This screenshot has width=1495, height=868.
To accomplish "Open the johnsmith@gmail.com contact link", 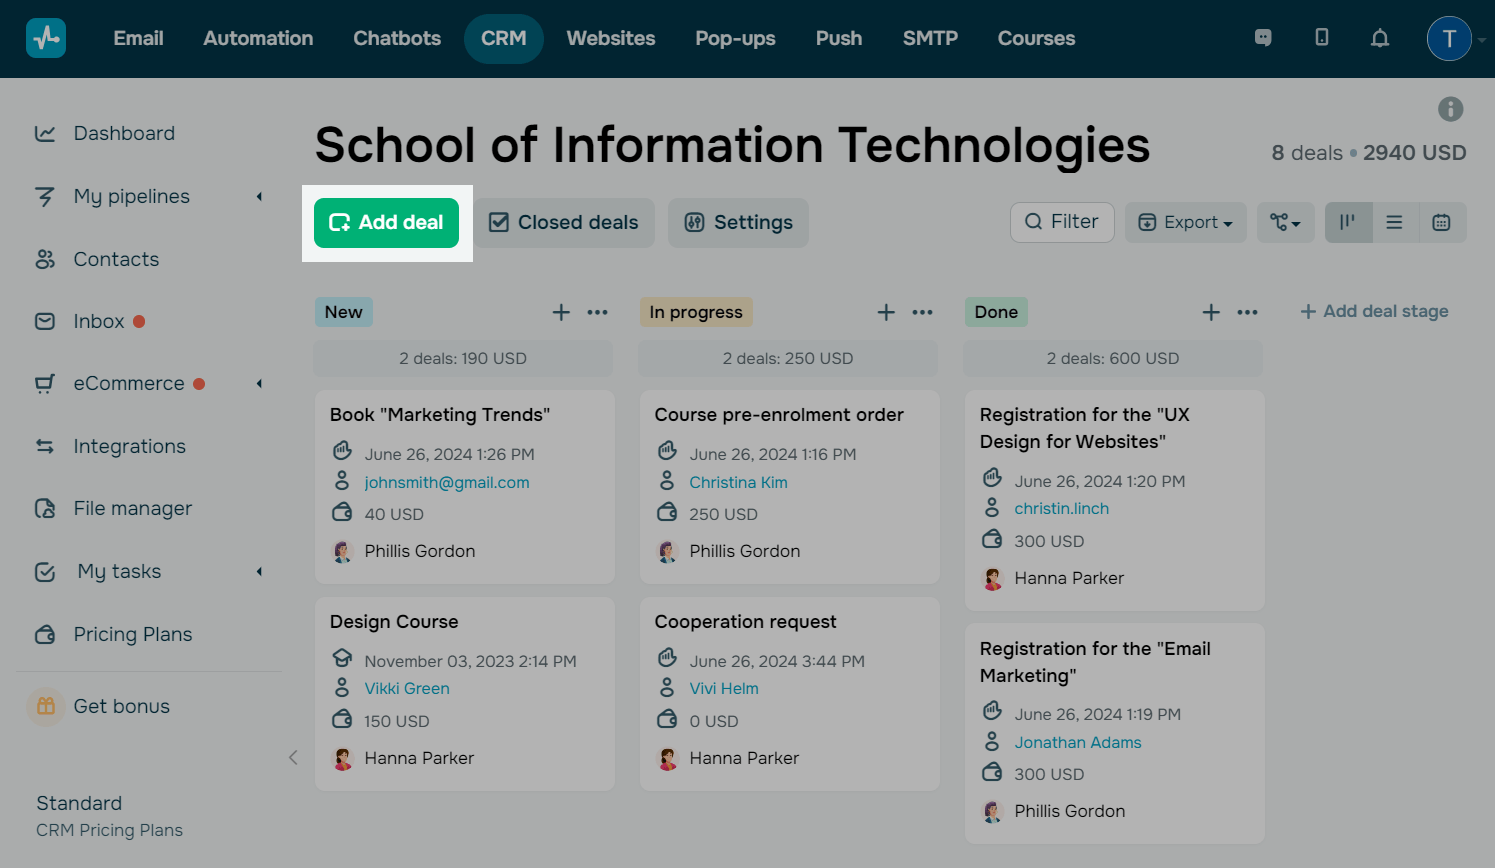I will point(446,482).
